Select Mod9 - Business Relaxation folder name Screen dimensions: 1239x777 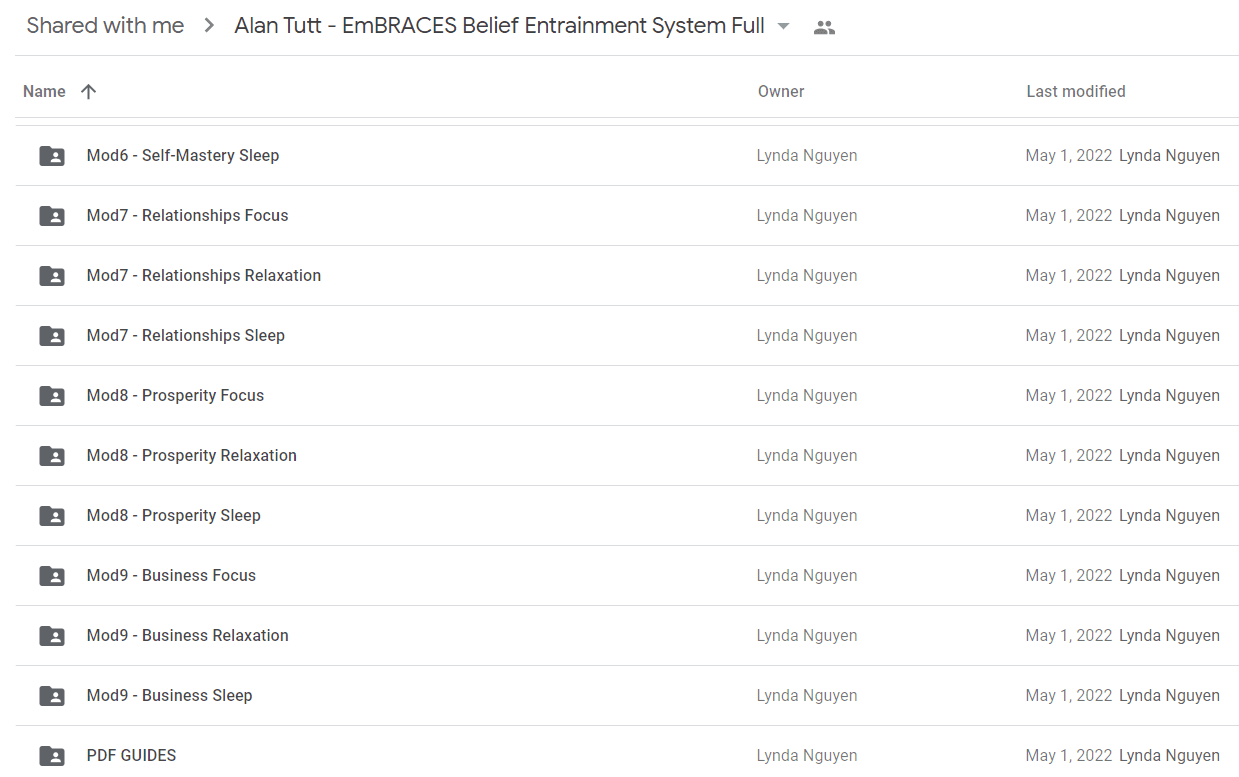[188, 636]
